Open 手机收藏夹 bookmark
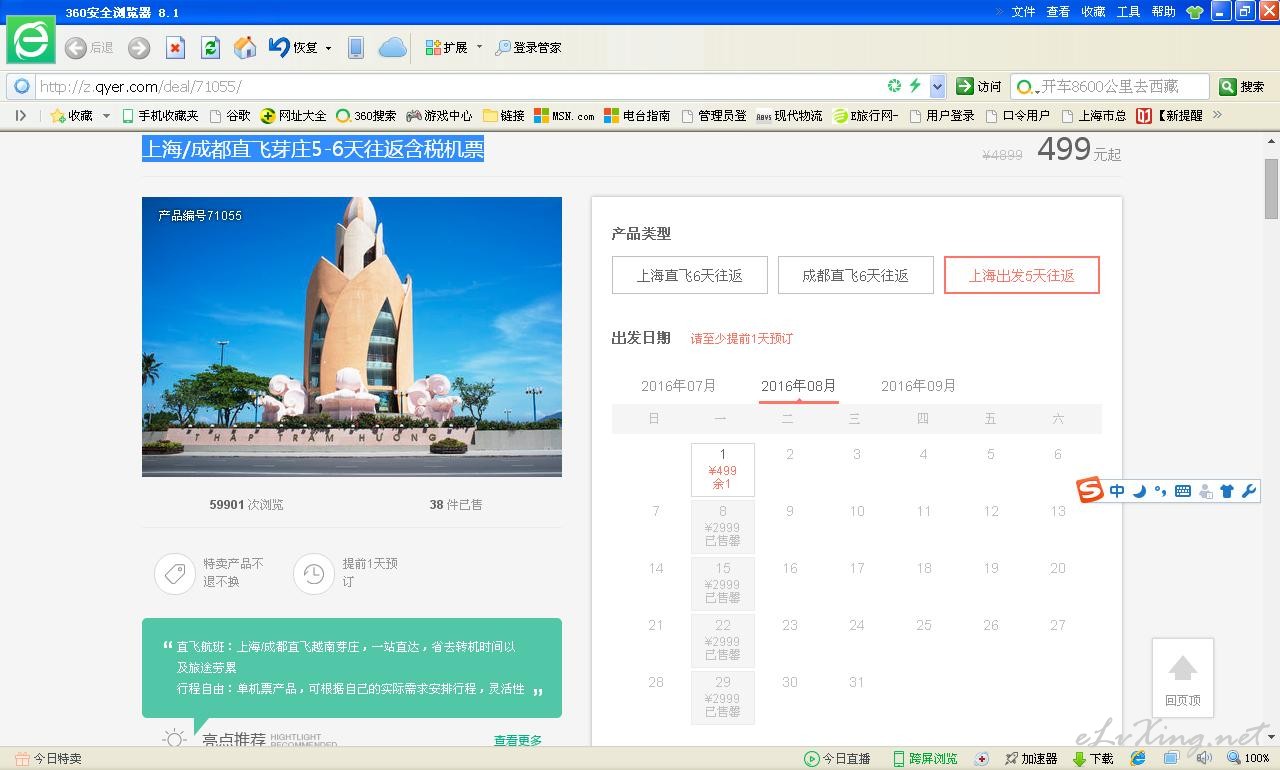The image size is (1280, 770). click(160, 116)
